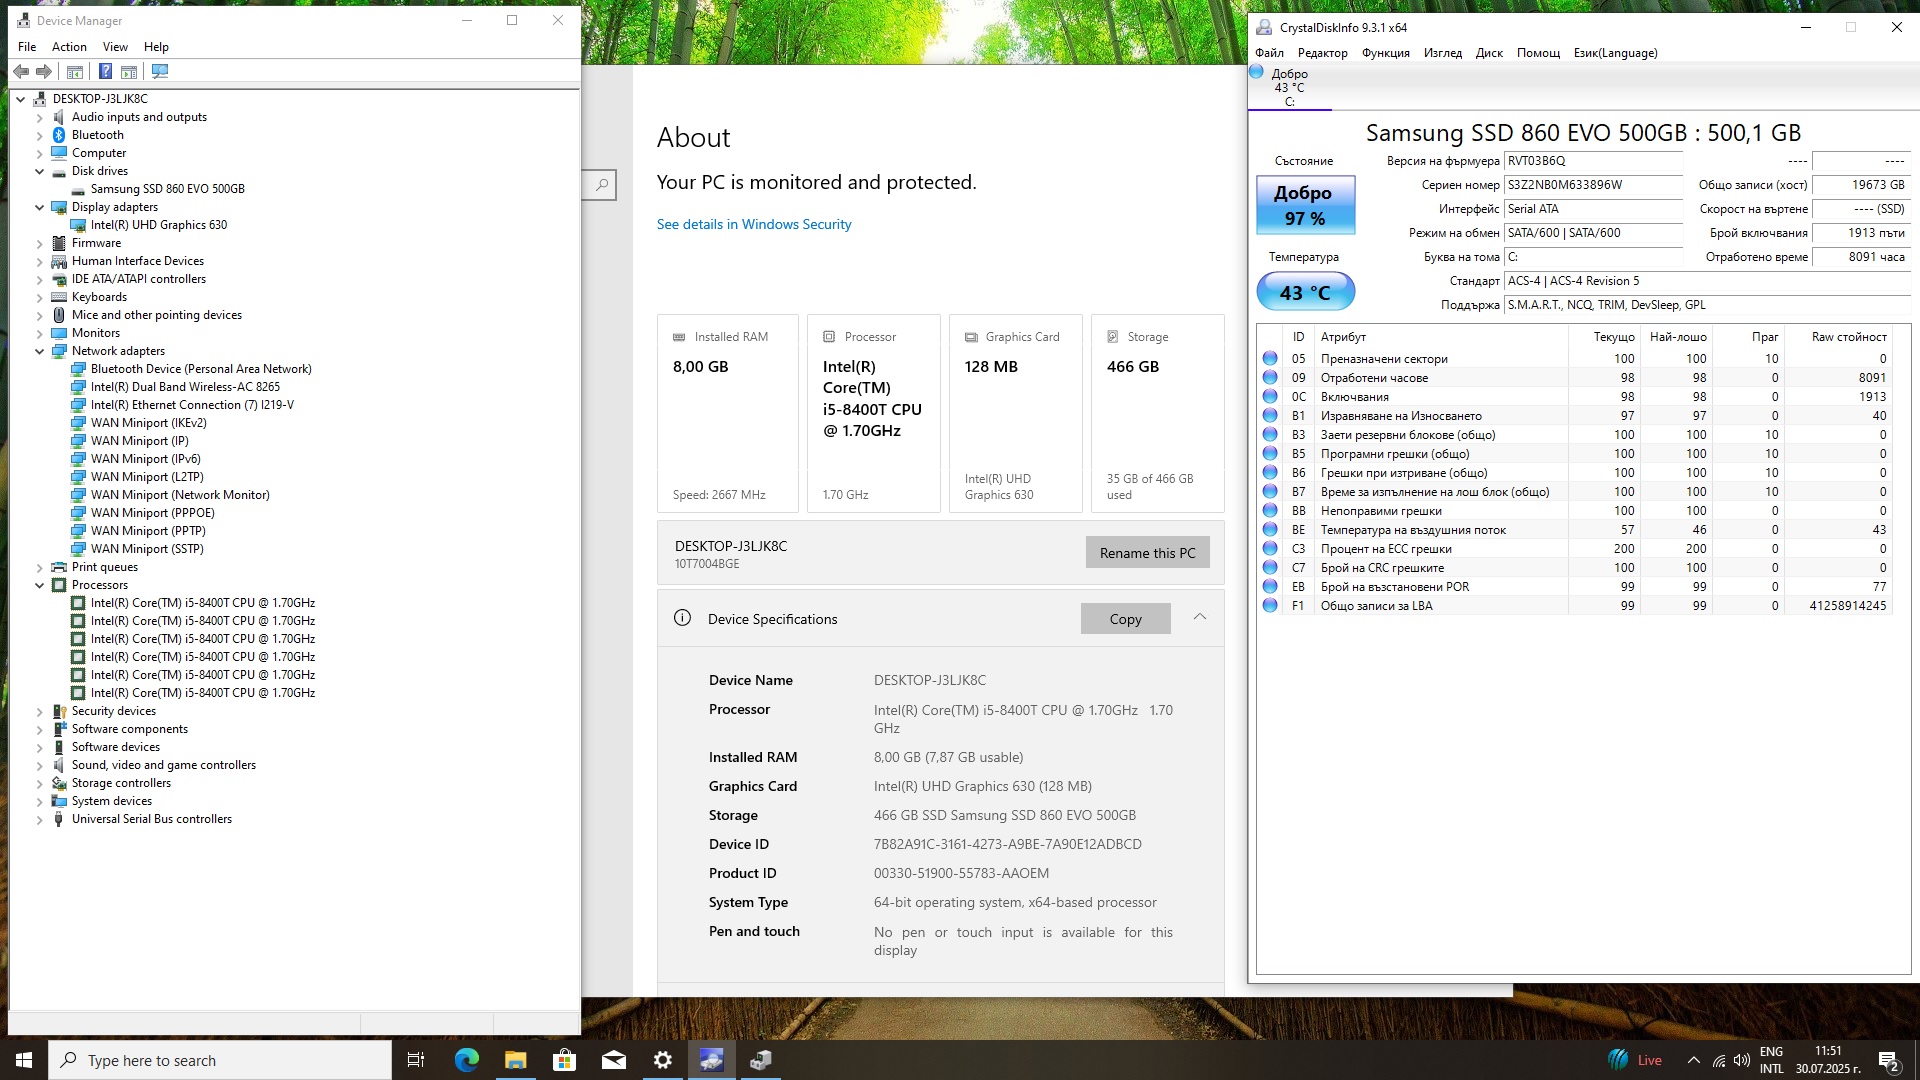Click the Universal Serial Bus controllers icon
The height and width of the screenshot is (1080, 1920).
(59, 819)
